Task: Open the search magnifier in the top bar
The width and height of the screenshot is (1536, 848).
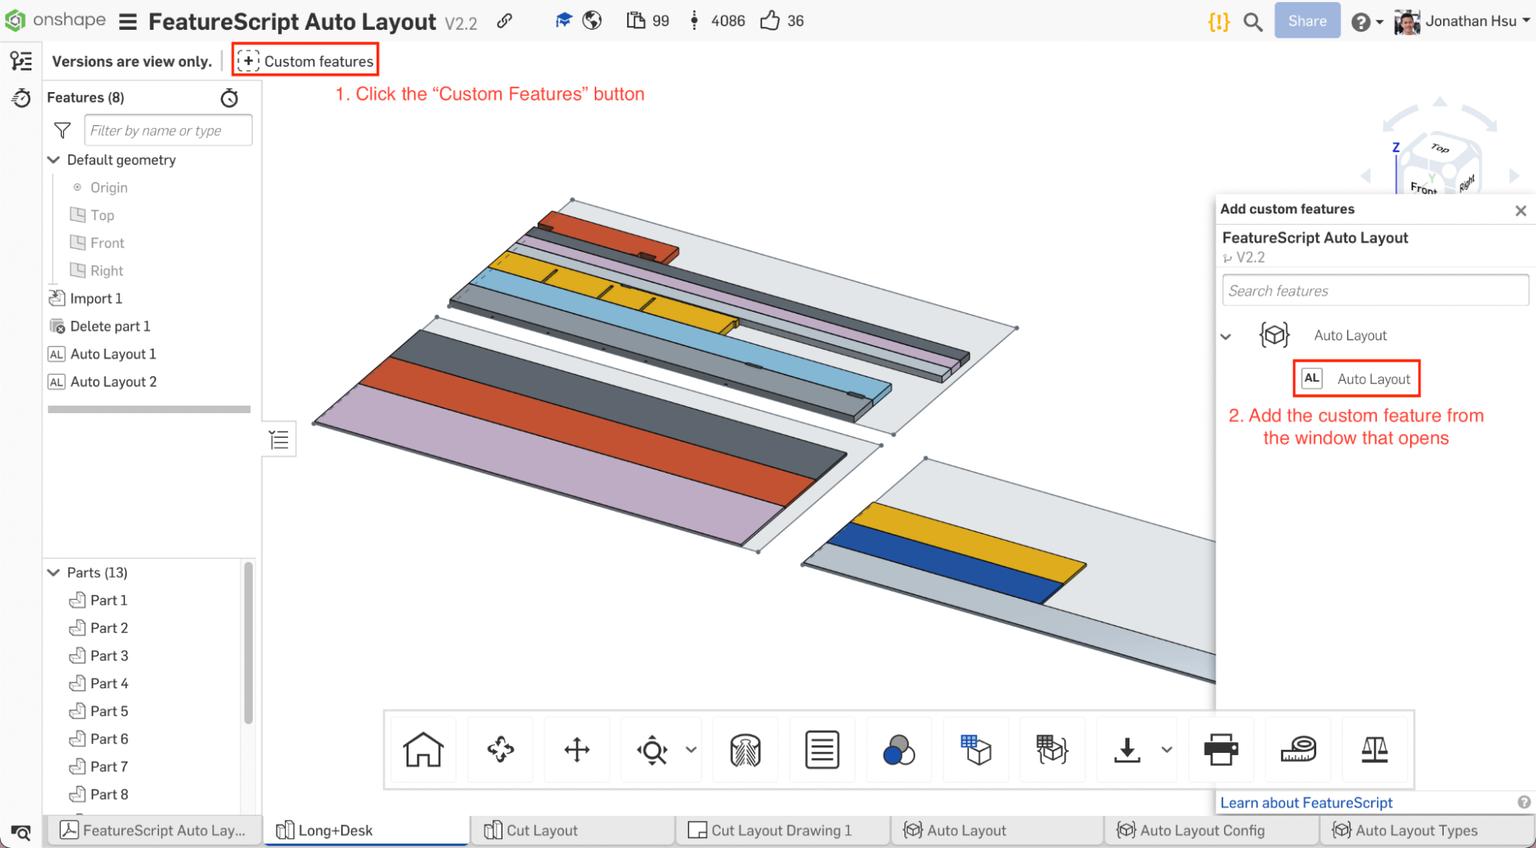Action: 1253,20
